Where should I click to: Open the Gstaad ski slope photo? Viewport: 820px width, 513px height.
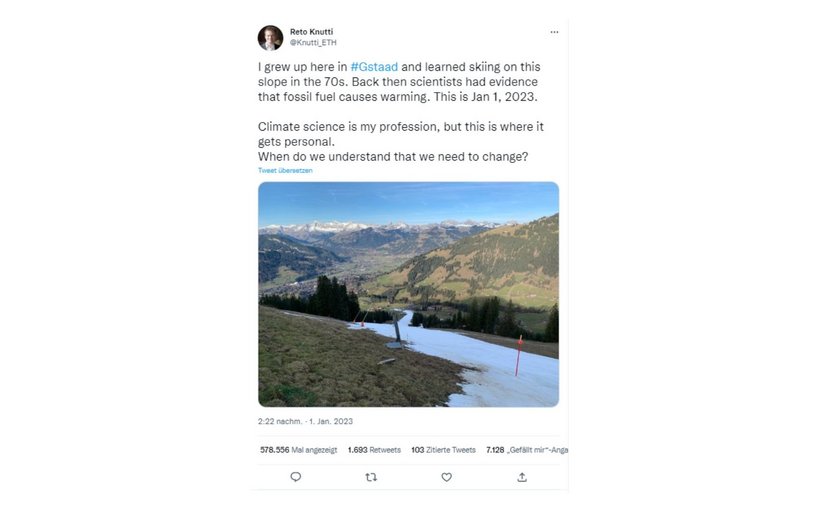(408, 294)
